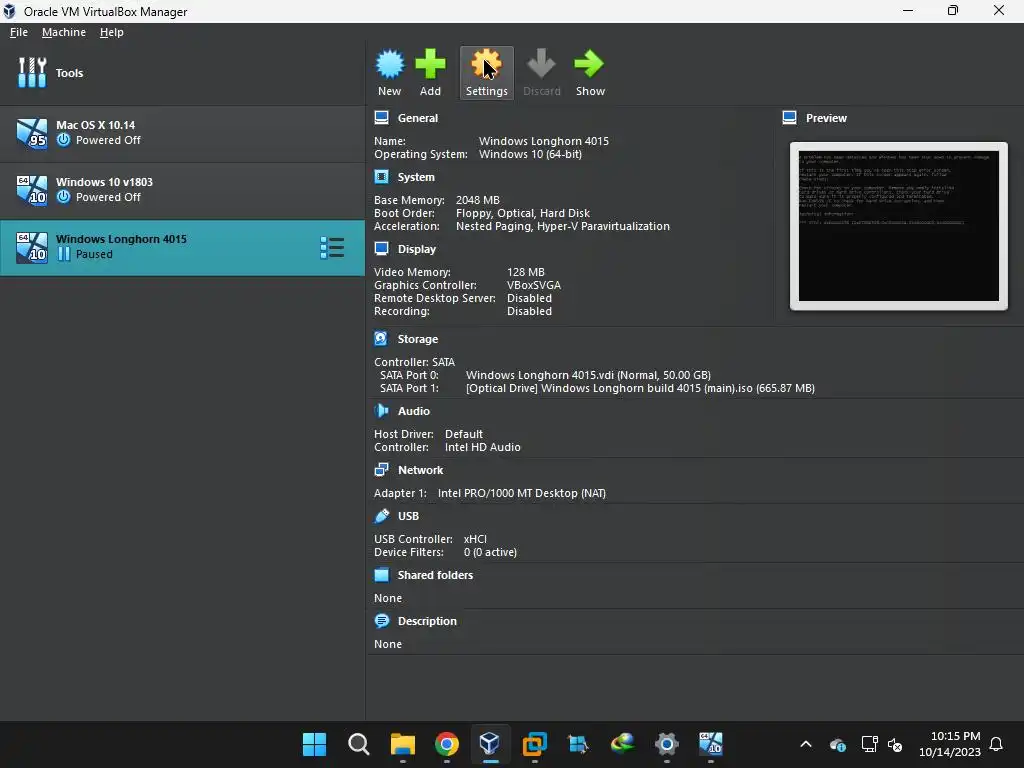The image size is (1024, 768).
Task: Open the Network settings heading link
Action: (421, 470)
